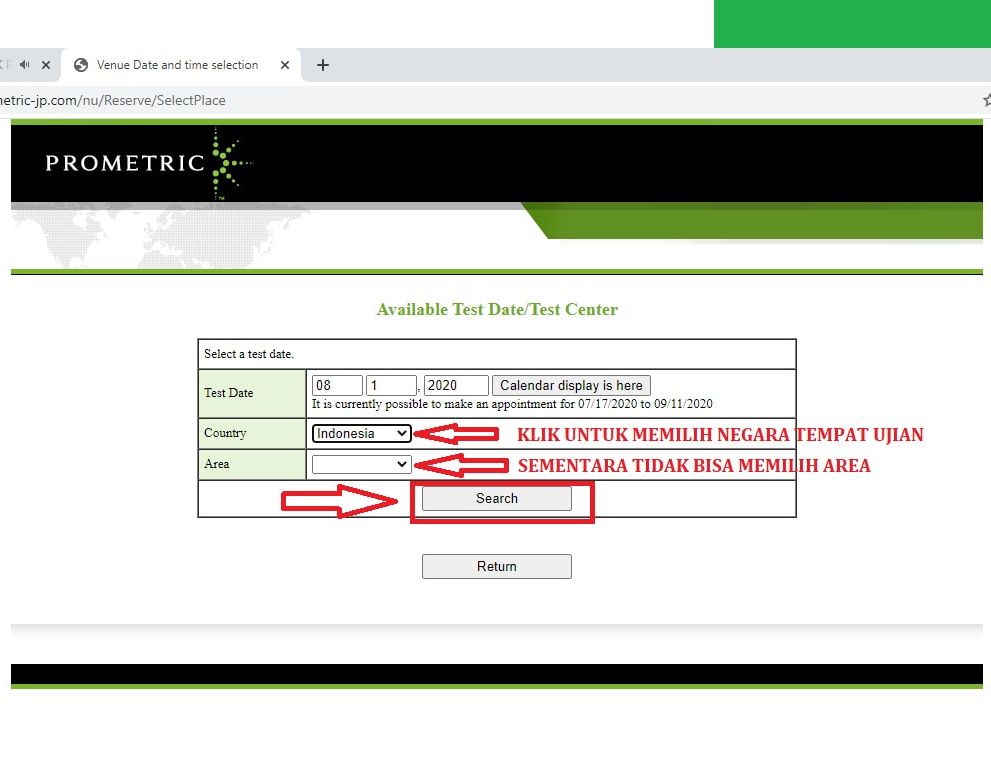The width and height of the screenshot is (991, 768).
Task: Click the Available Test Date/Test Center heading
Action: 497,309
